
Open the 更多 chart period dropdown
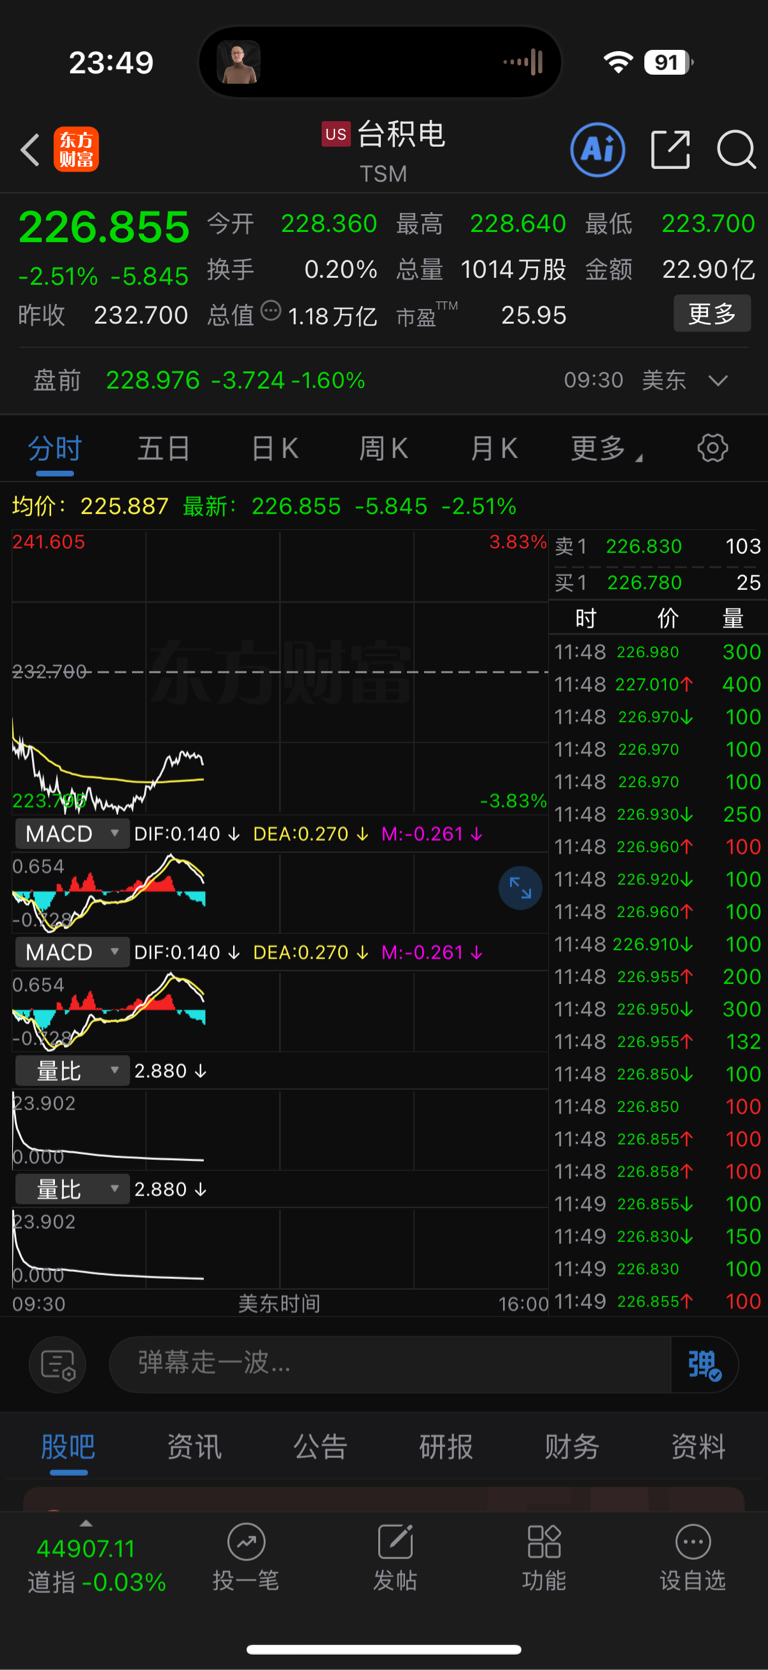[606, 448]
